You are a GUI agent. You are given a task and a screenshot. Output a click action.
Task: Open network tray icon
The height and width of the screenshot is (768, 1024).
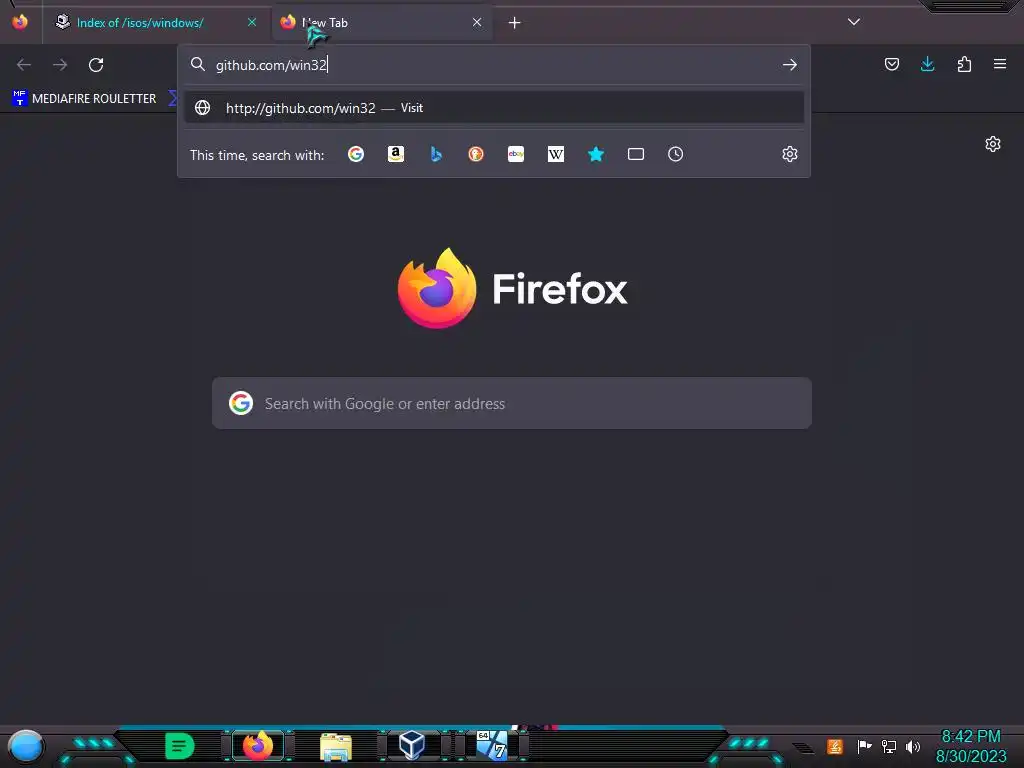[889, 746]
